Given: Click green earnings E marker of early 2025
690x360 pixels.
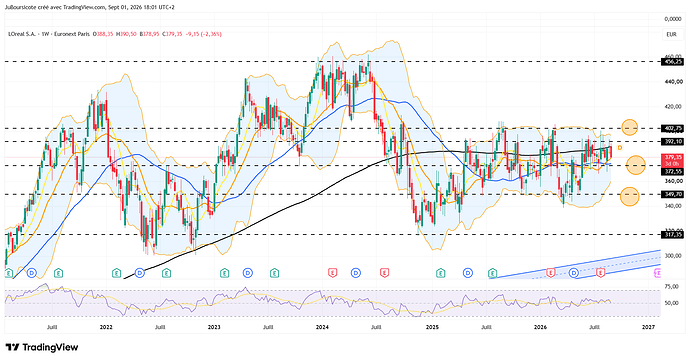Looking at the screenshot, I should [x=440, y=273].
